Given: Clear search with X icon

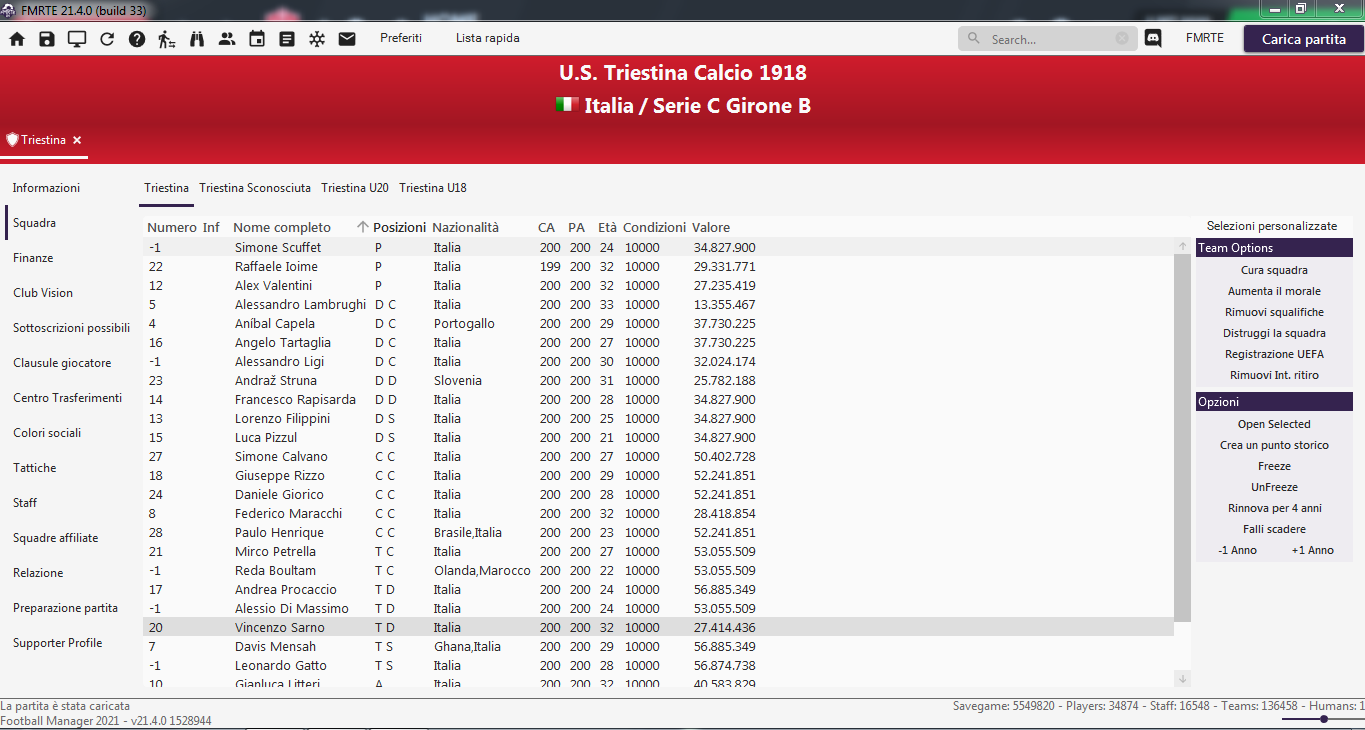Looking at the screenshot, I should click(x=1122, y=38).
